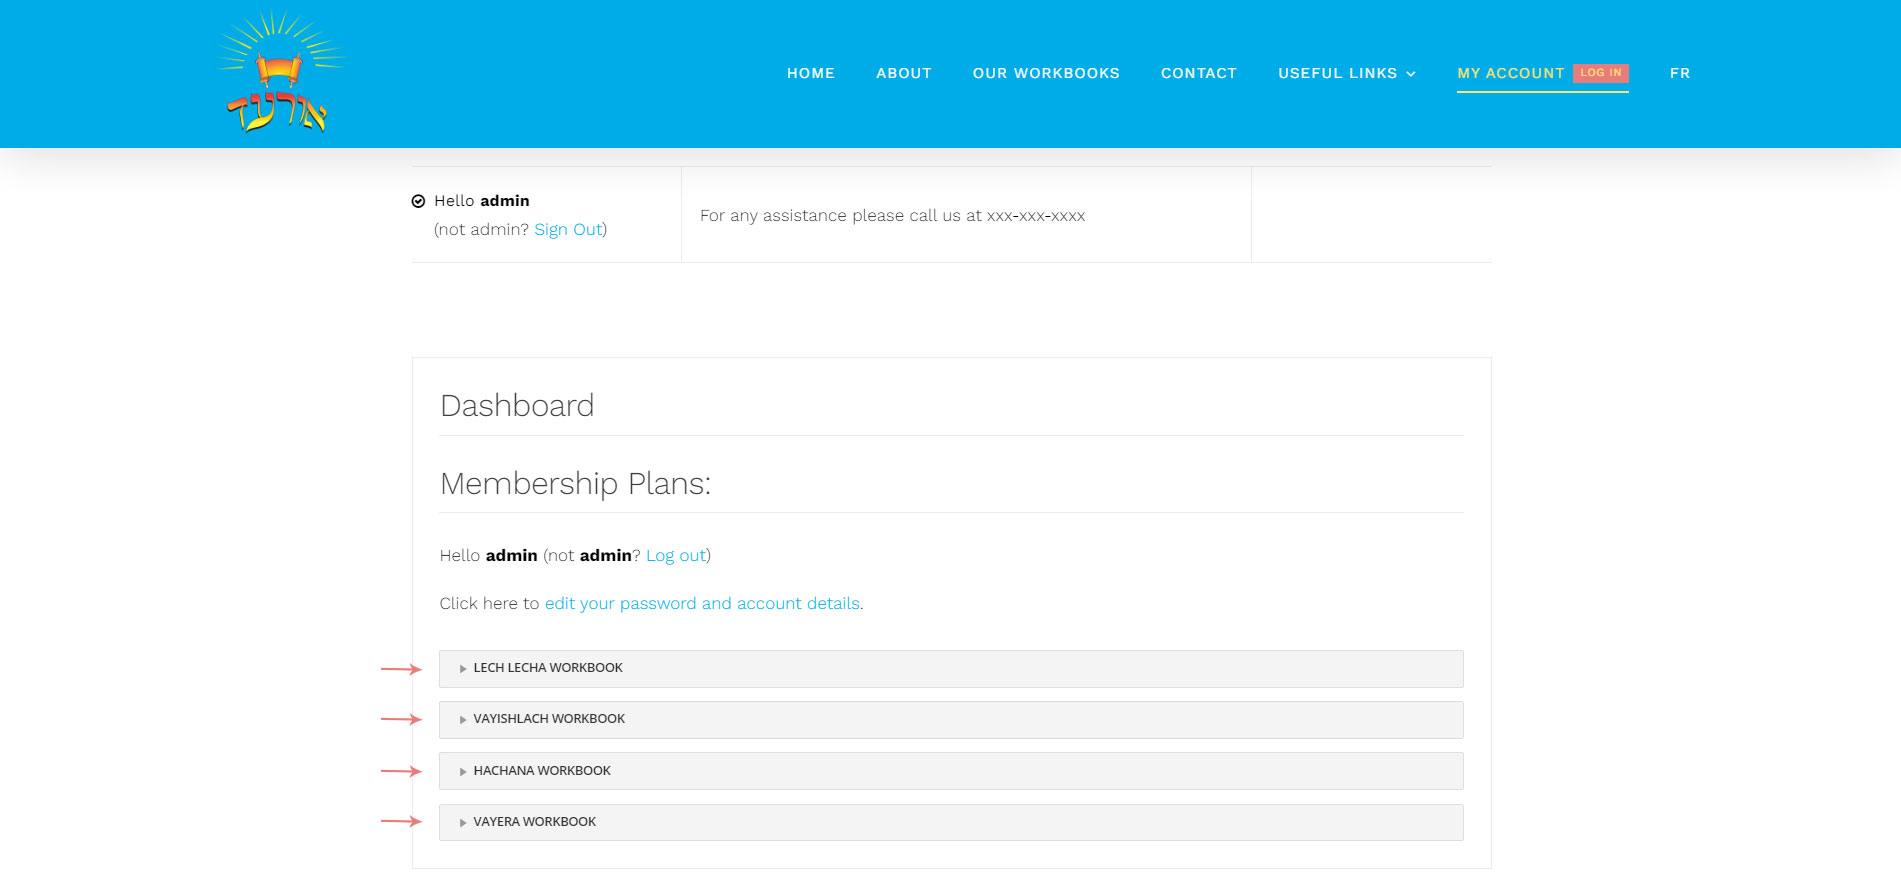
Task: Open the Useful Links dropdown menu
Action: point(1337,73)
